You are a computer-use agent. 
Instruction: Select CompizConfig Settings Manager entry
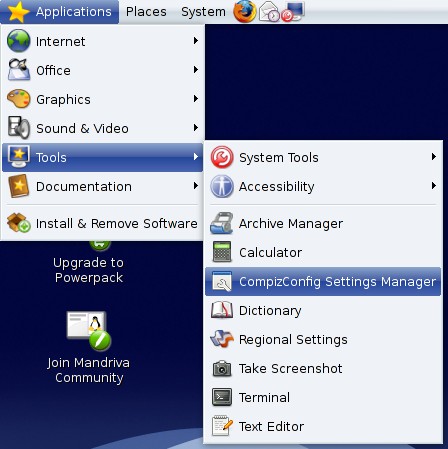(323, 281)
